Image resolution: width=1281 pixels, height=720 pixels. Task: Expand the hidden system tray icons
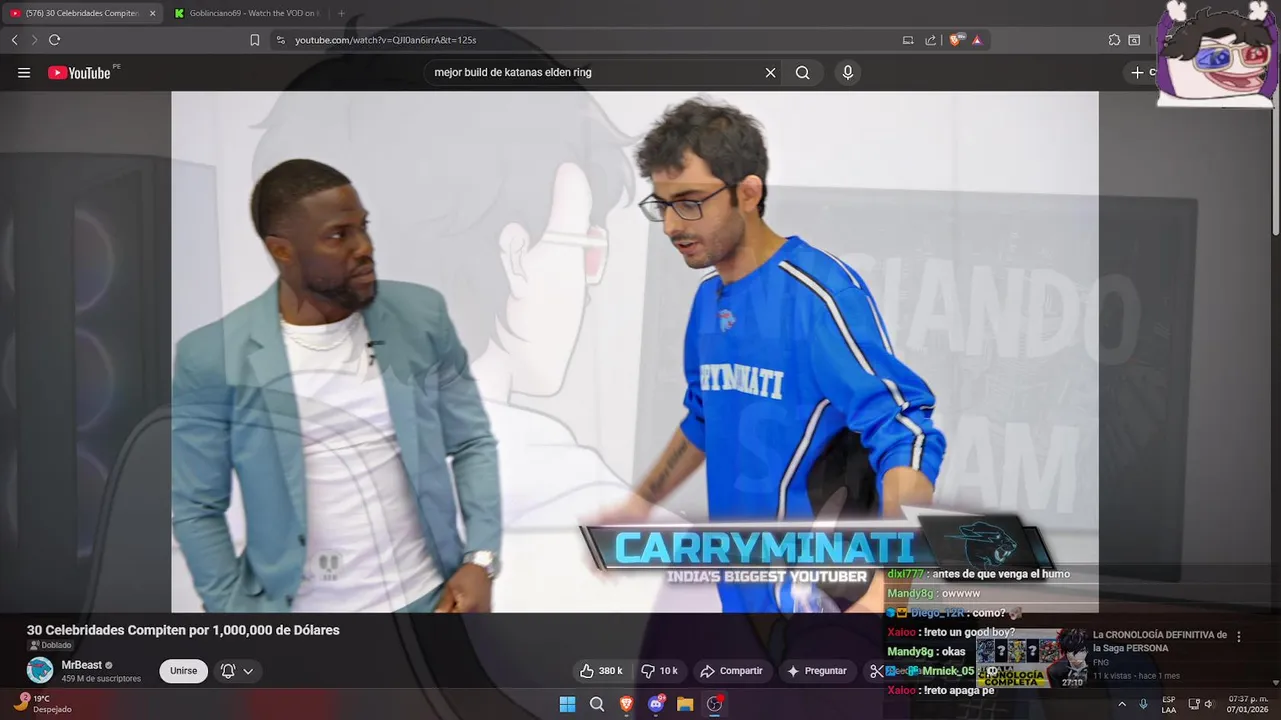tap(1121, 704)
